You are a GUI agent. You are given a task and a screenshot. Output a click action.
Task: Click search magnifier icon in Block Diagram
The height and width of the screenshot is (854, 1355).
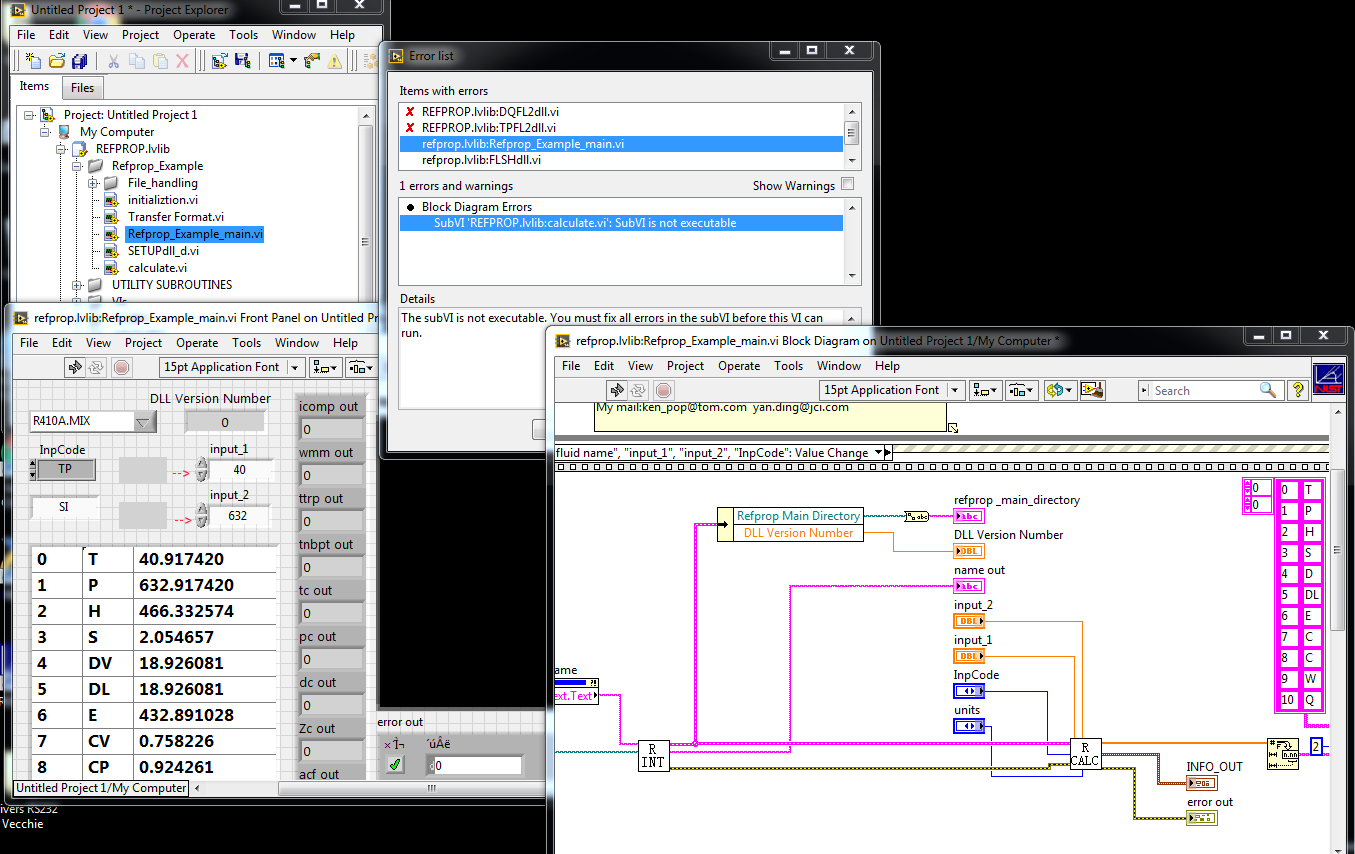tap(1268, 391)
